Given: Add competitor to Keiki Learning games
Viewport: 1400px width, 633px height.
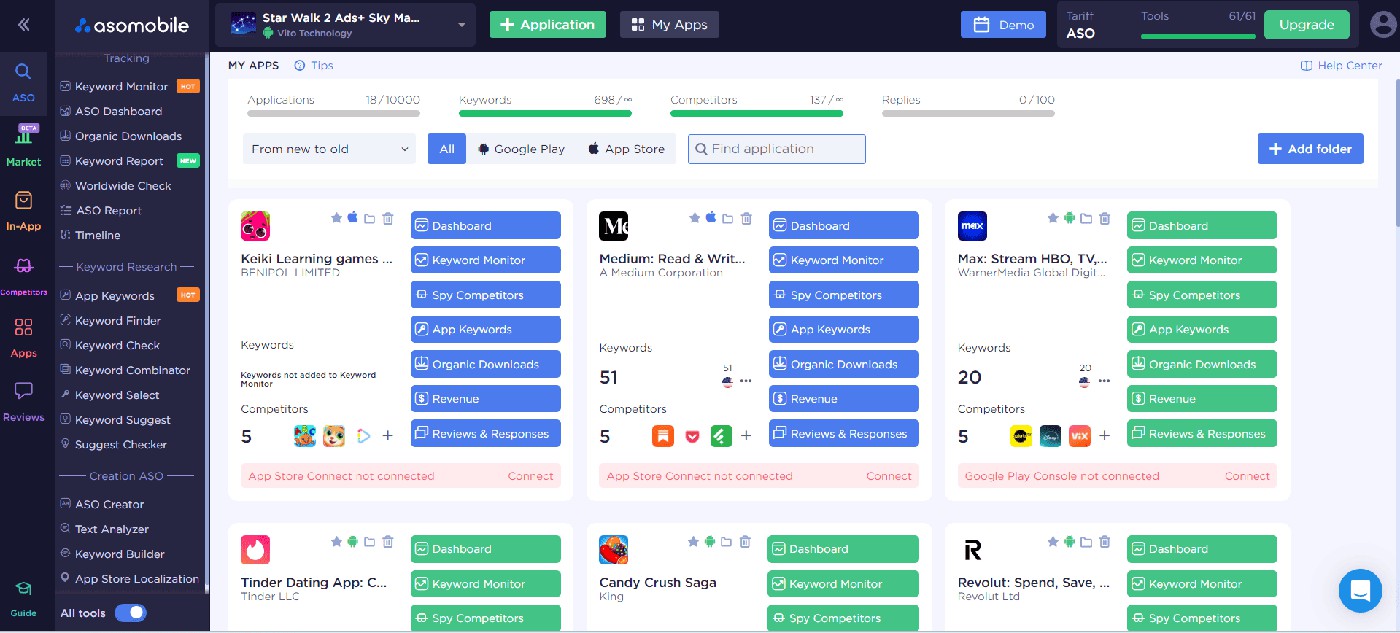Looking at the screenshot, I should point(388,436).
